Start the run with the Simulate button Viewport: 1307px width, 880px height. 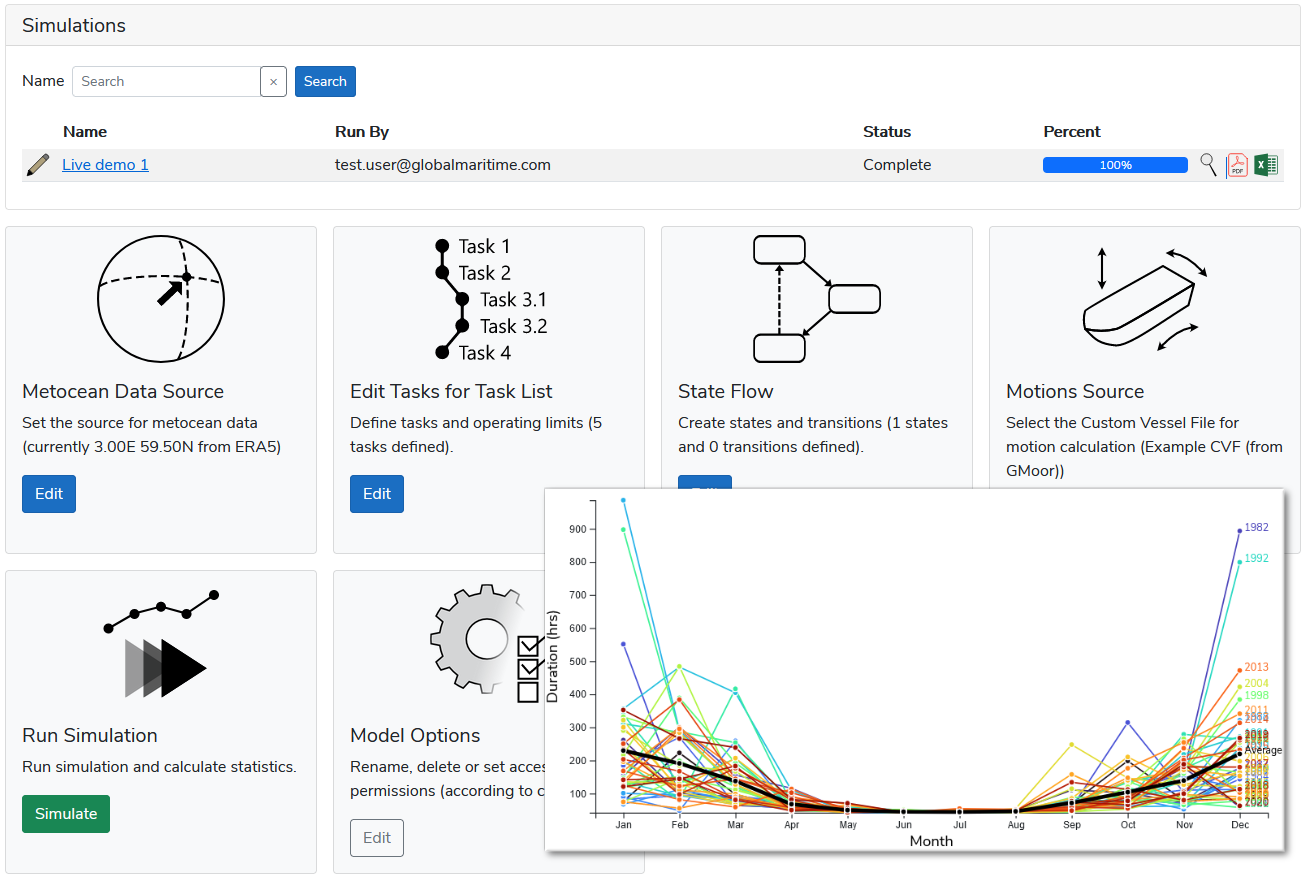coord(66,814)
